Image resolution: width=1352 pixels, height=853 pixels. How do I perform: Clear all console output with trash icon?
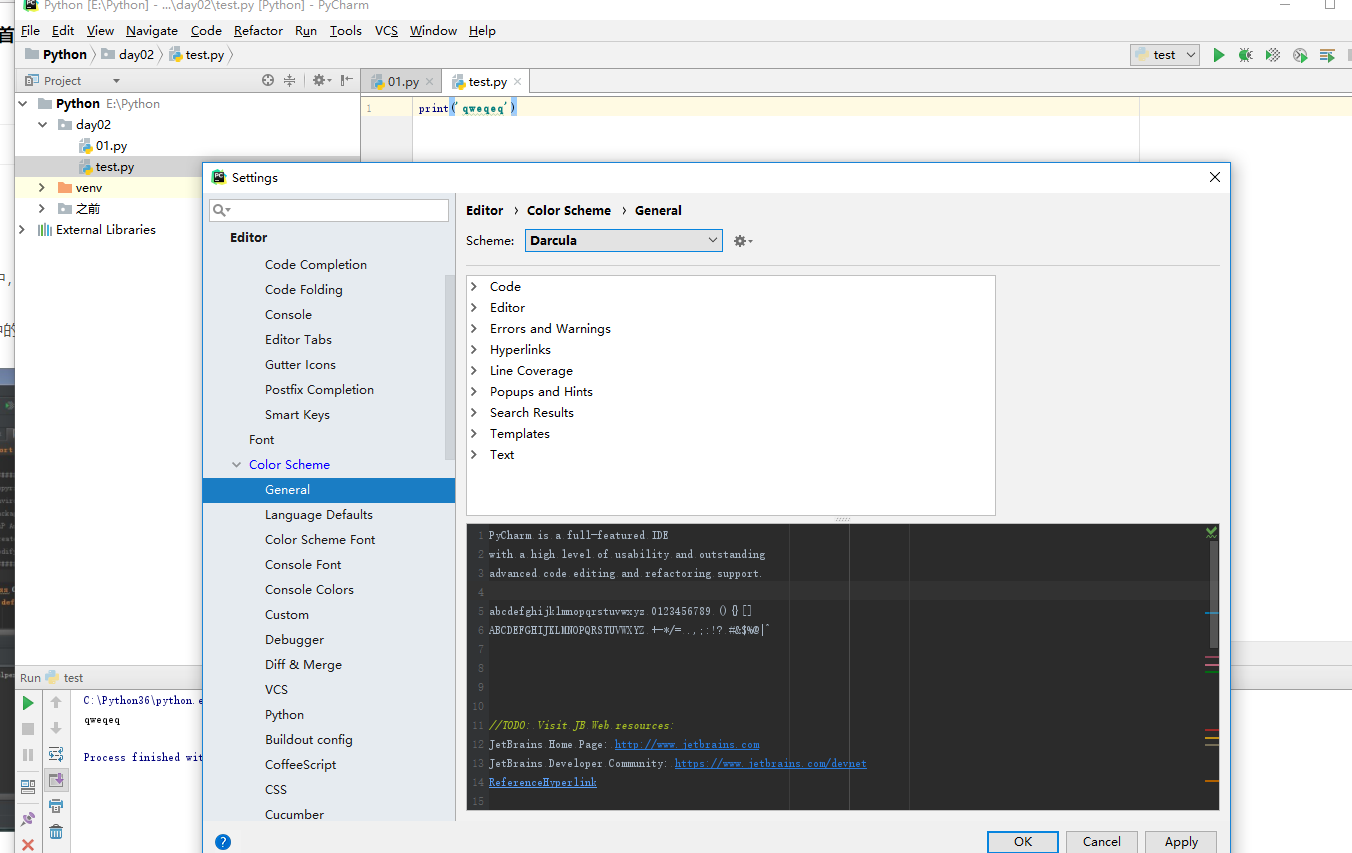coord(56,832)
